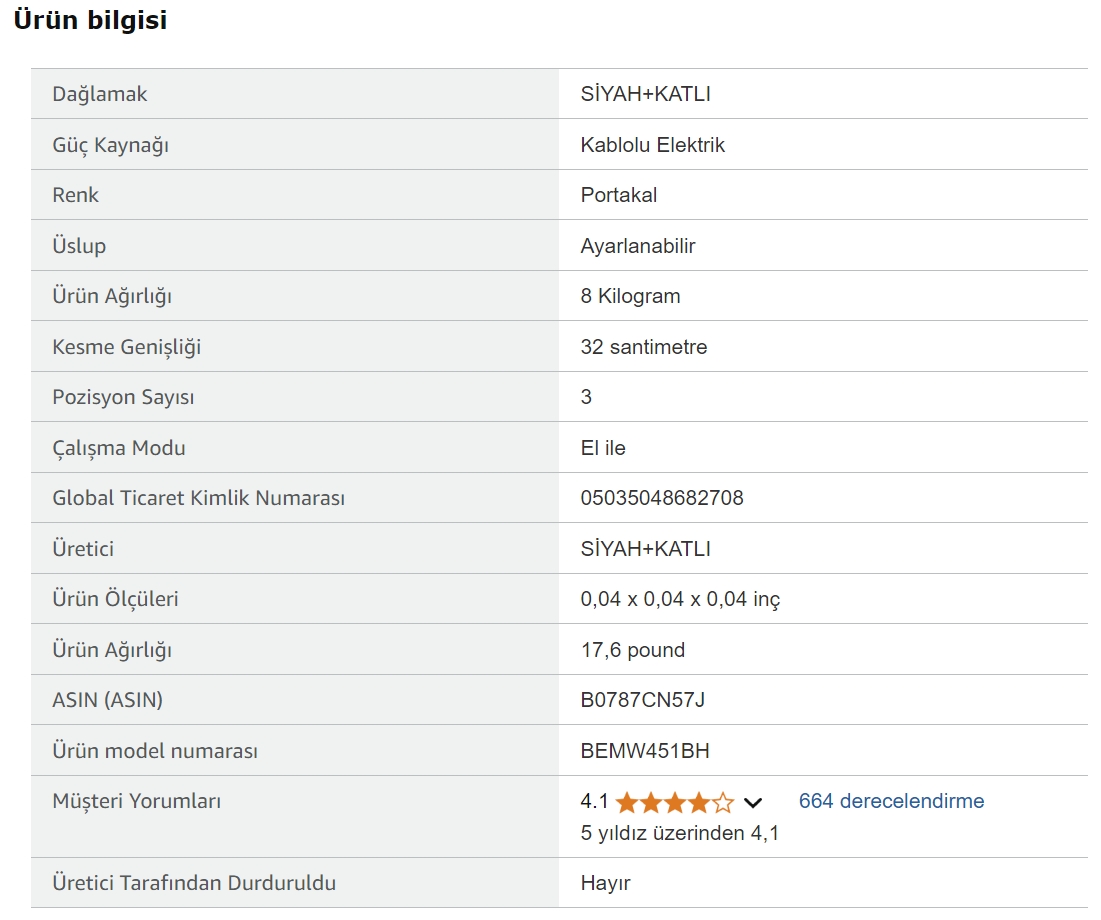Click the Ürün bilgisi heading

click(x=90, y=21)
